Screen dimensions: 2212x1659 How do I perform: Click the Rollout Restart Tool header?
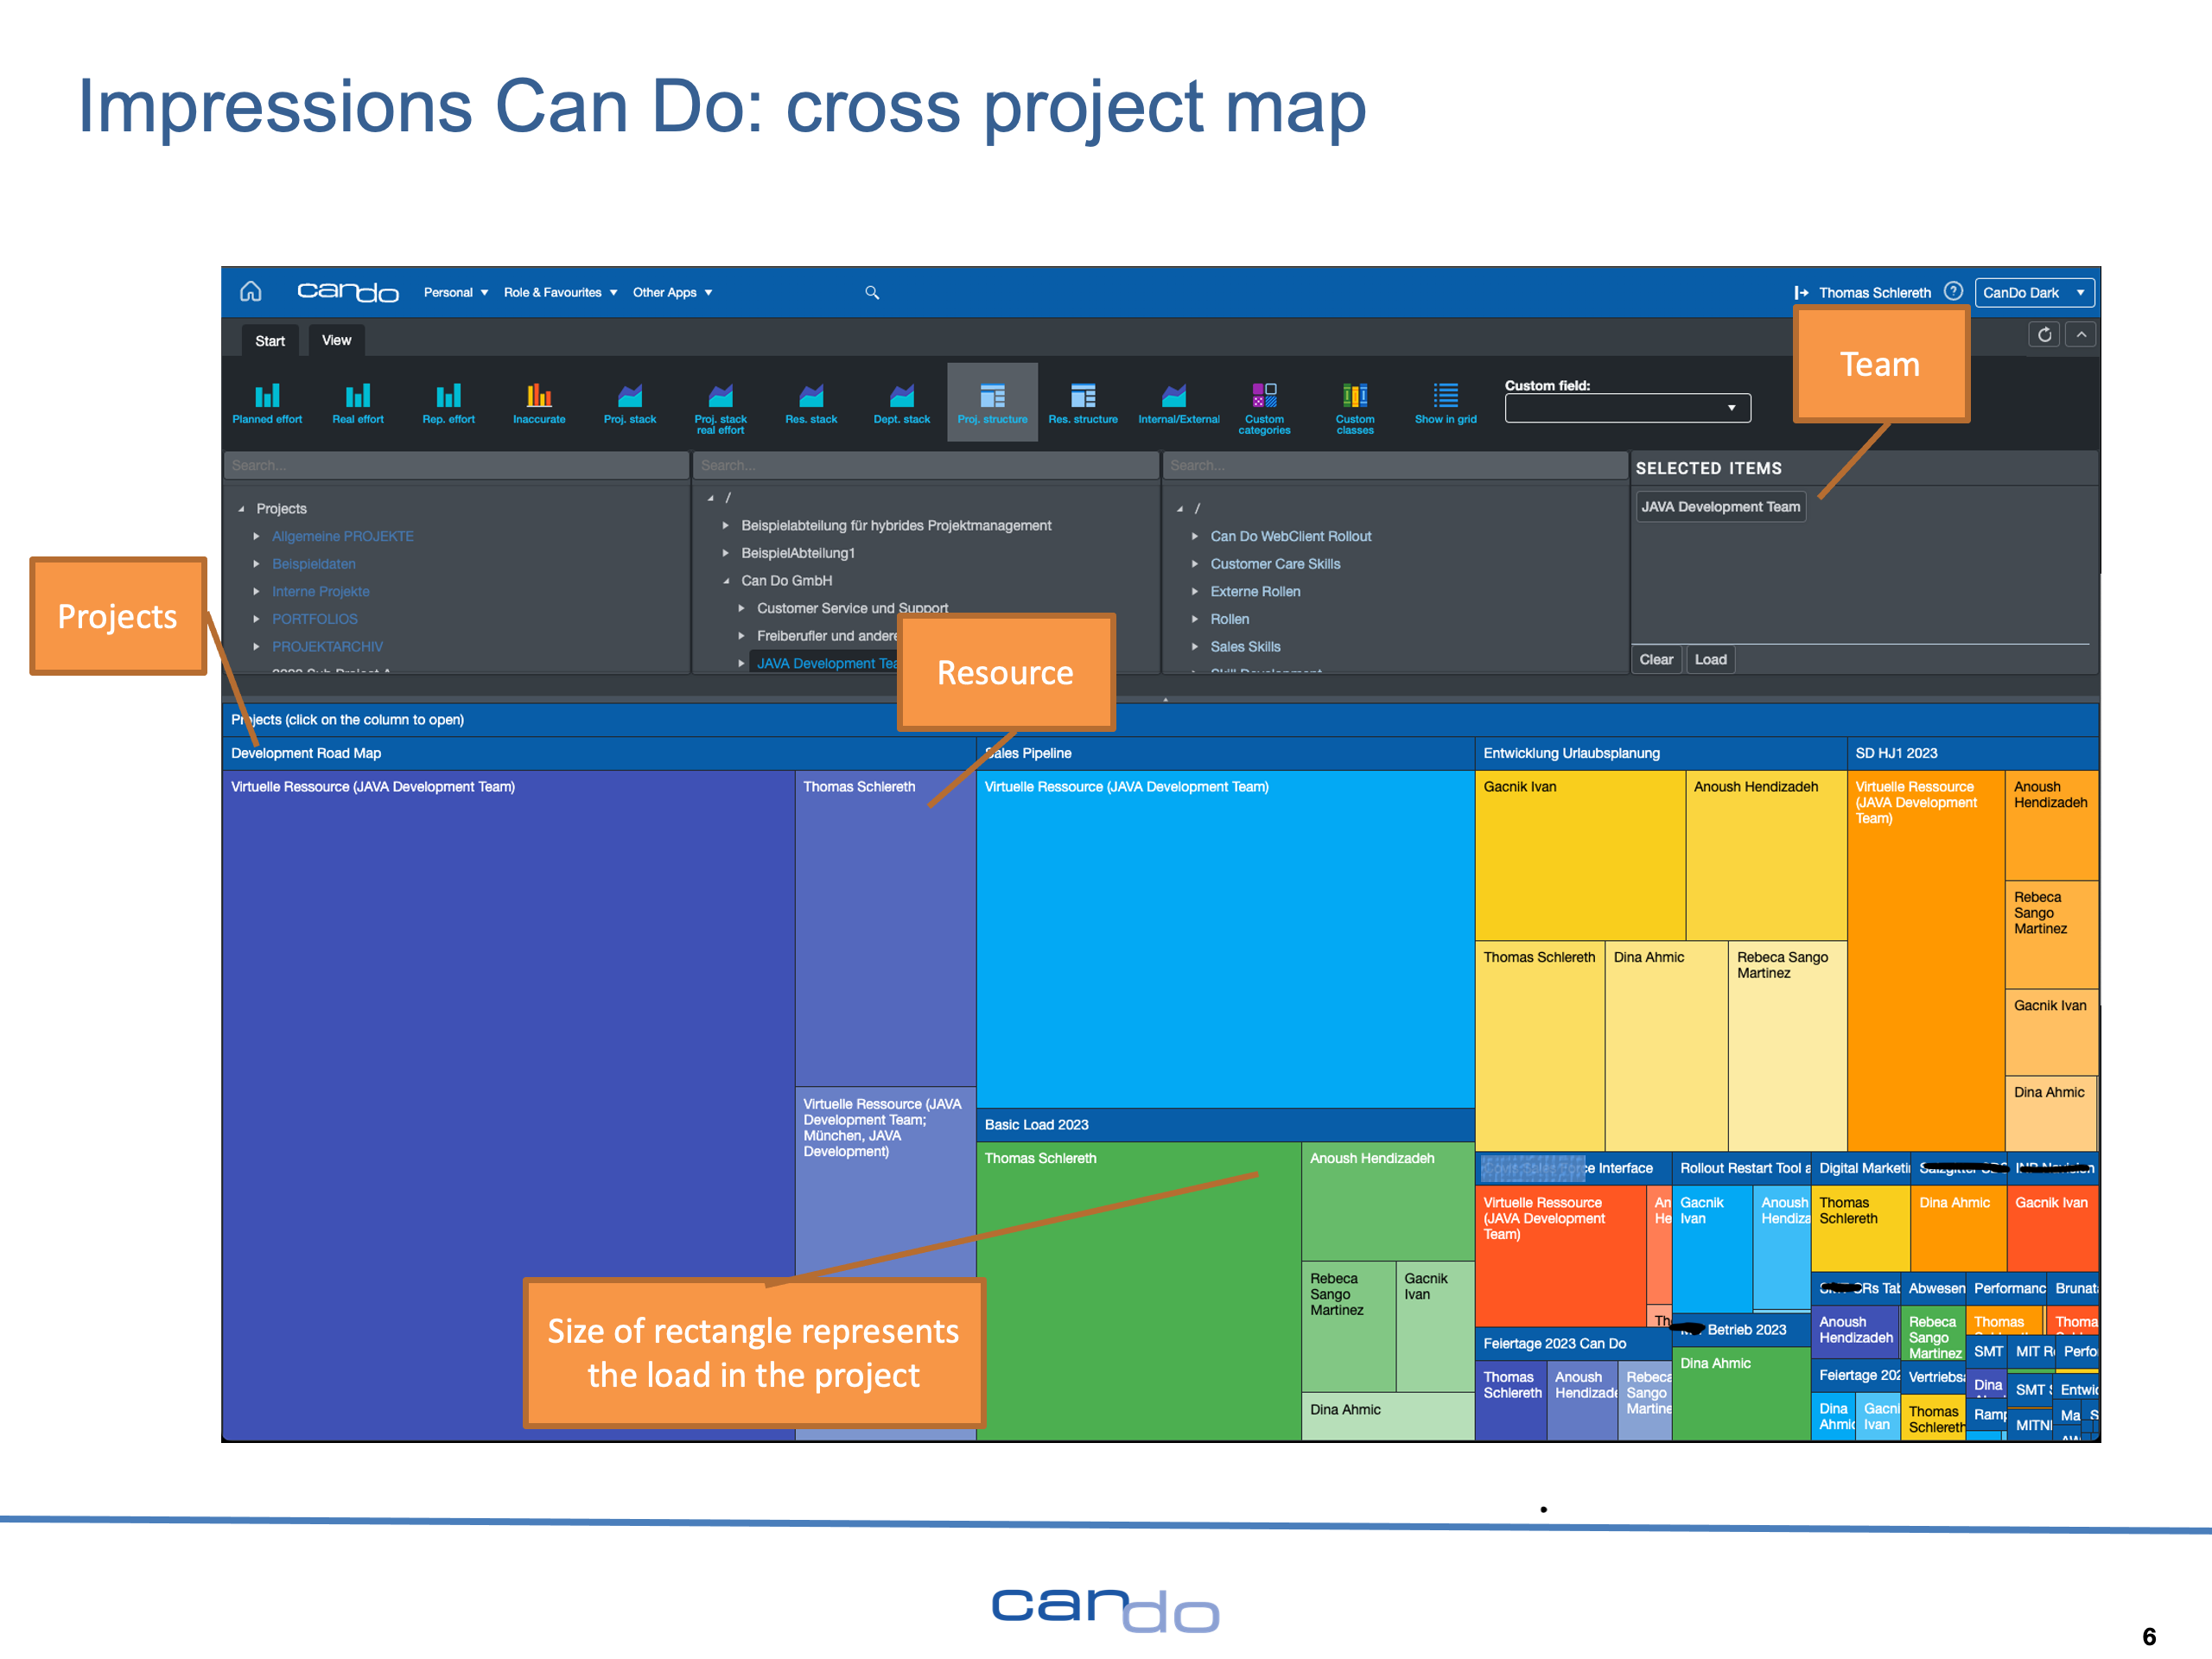coord(1741,1168)
